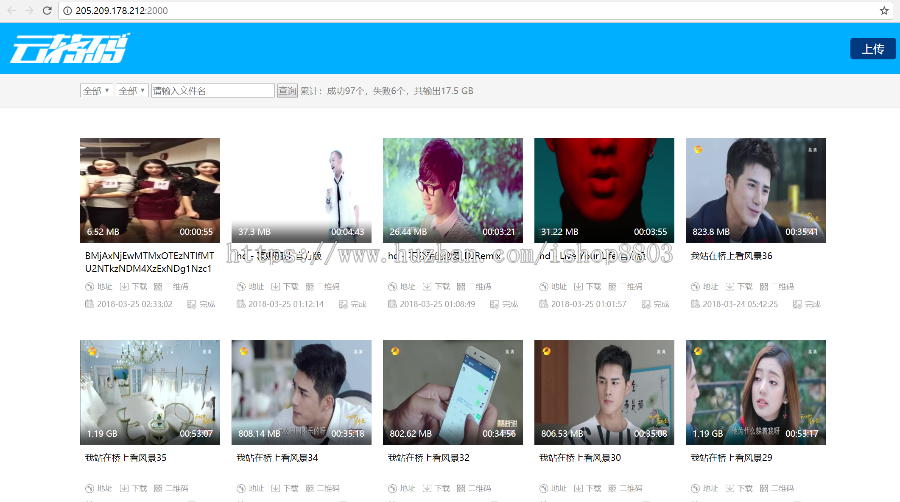
Task: Show 二维码 for 我站在桥上看风景36
Action: (777, 286)
